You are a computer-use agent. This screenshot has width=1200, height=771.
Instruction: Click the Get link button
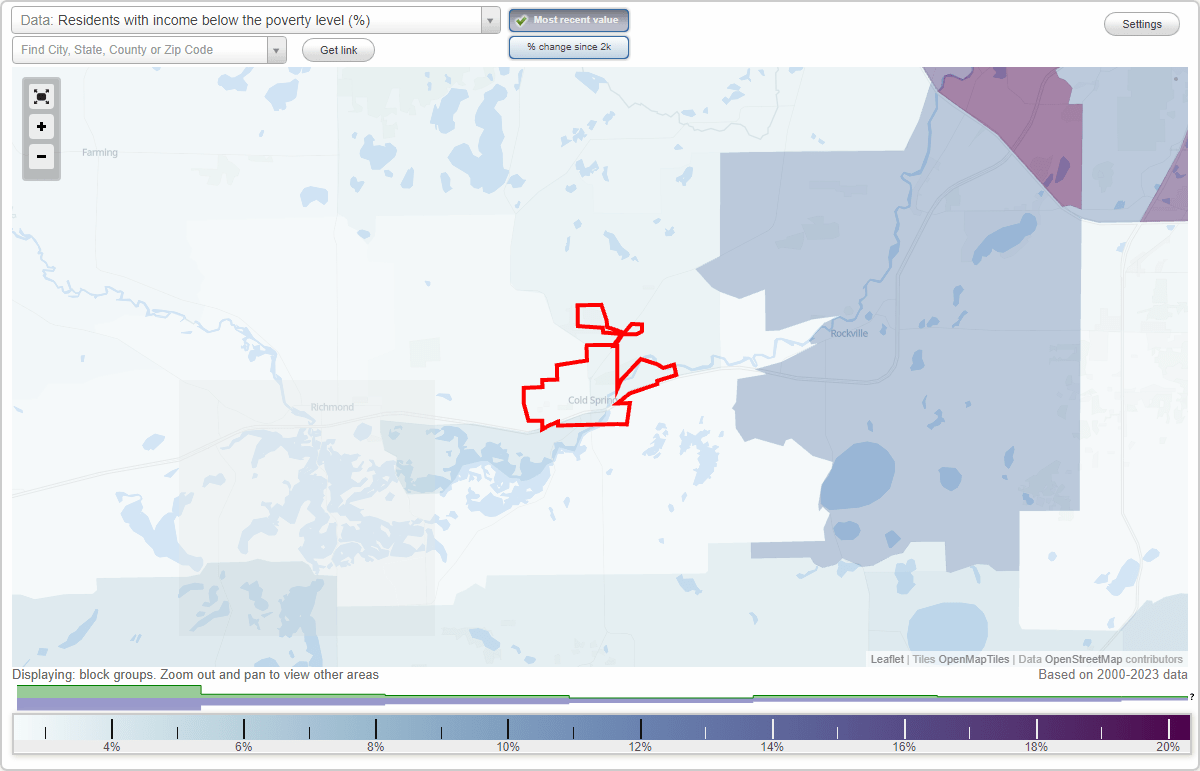tap(337, 49)
